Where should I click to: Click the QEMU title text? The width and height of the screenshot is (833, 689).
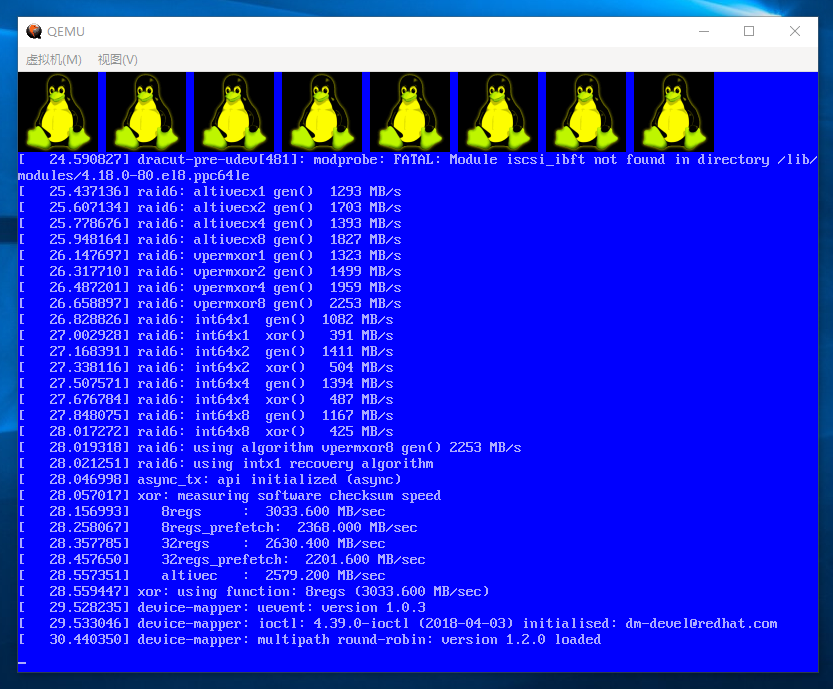(66, 31)
